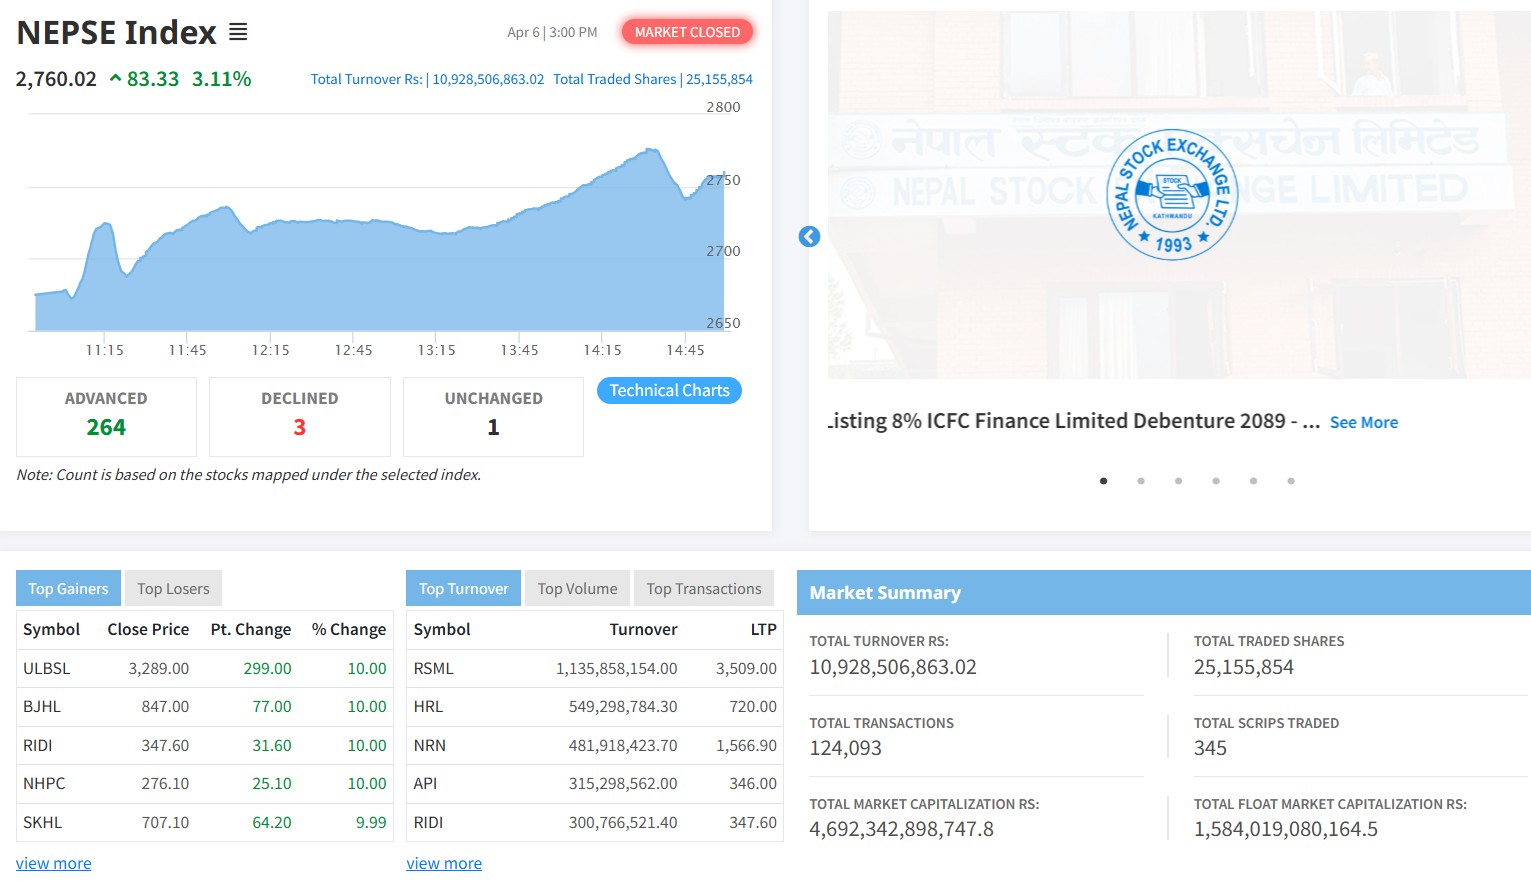1531x881 pixels.
Task: Click the RSML symbol in turnover table
Action: point(433,669)
